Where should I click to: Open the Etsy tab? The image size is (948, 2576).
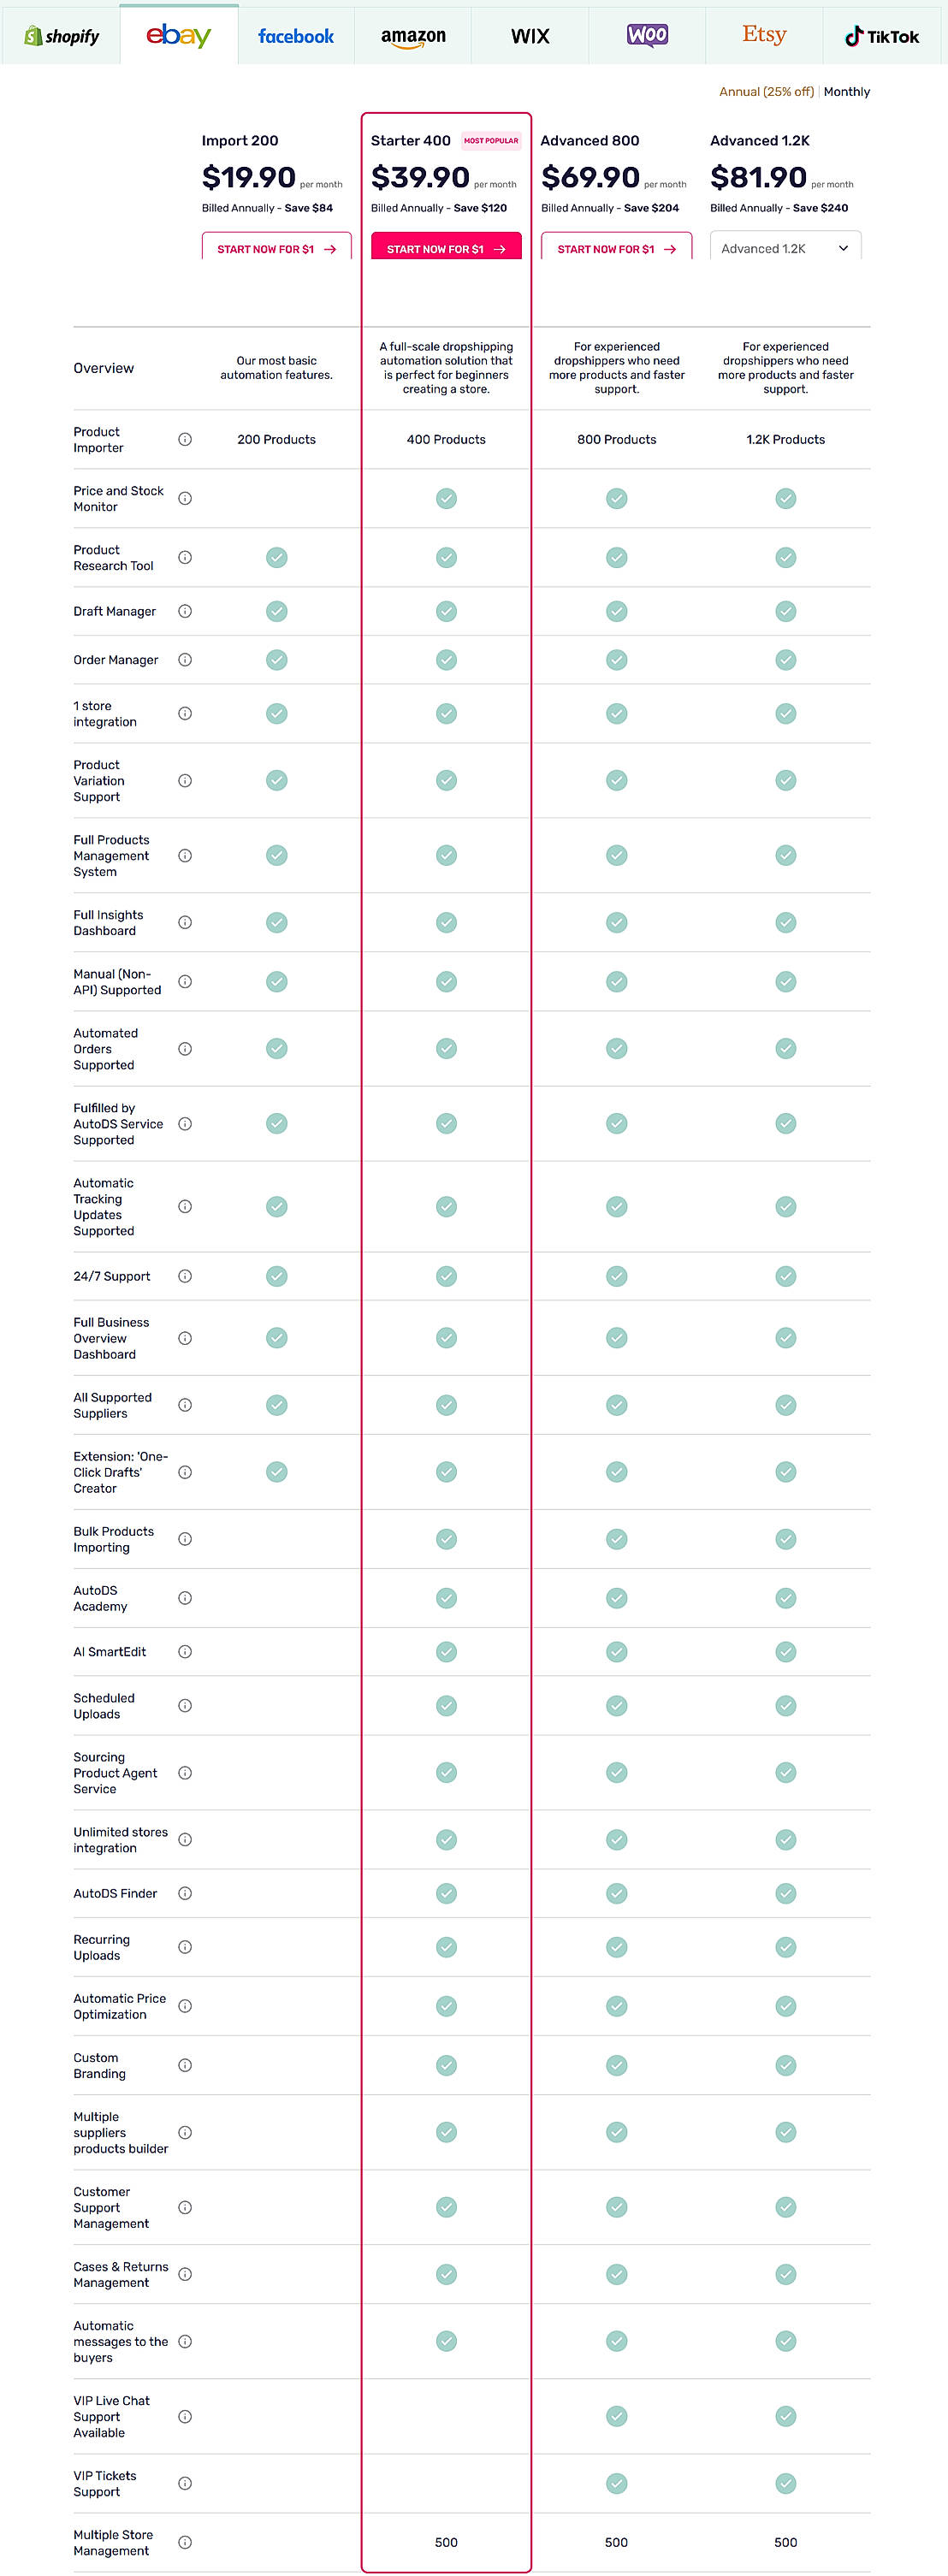[x=764, y=35]
